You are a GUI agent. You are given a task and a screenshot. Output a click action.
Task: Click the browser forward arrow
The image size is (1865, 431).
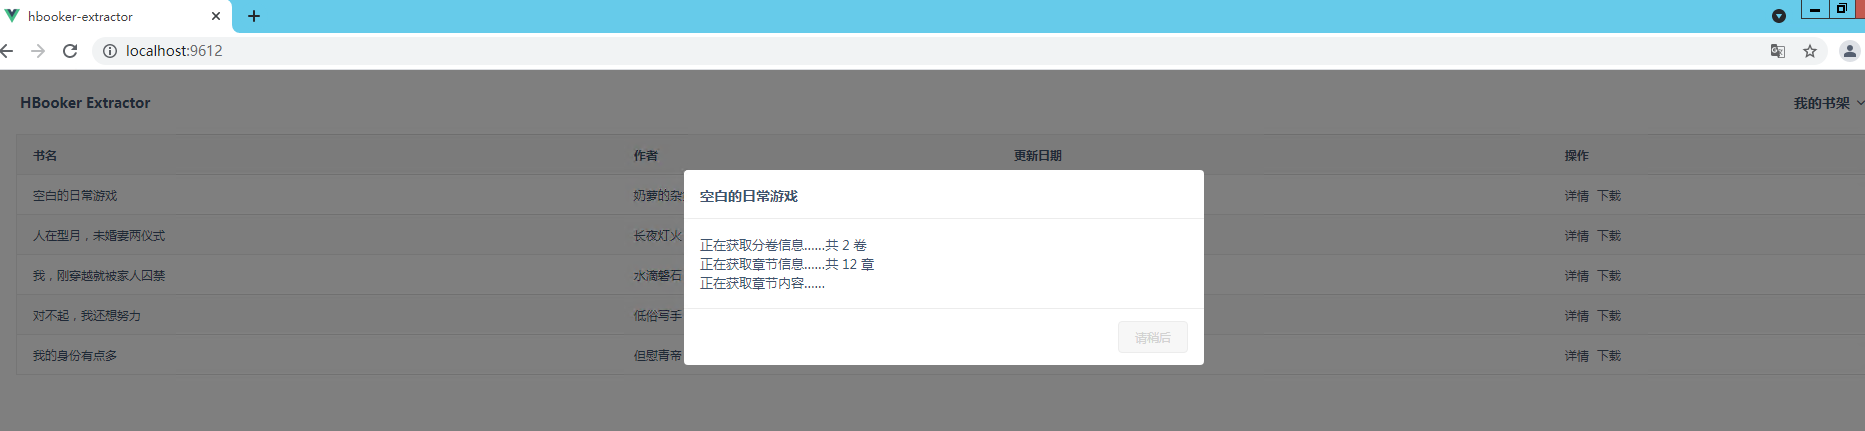point(38,51)
